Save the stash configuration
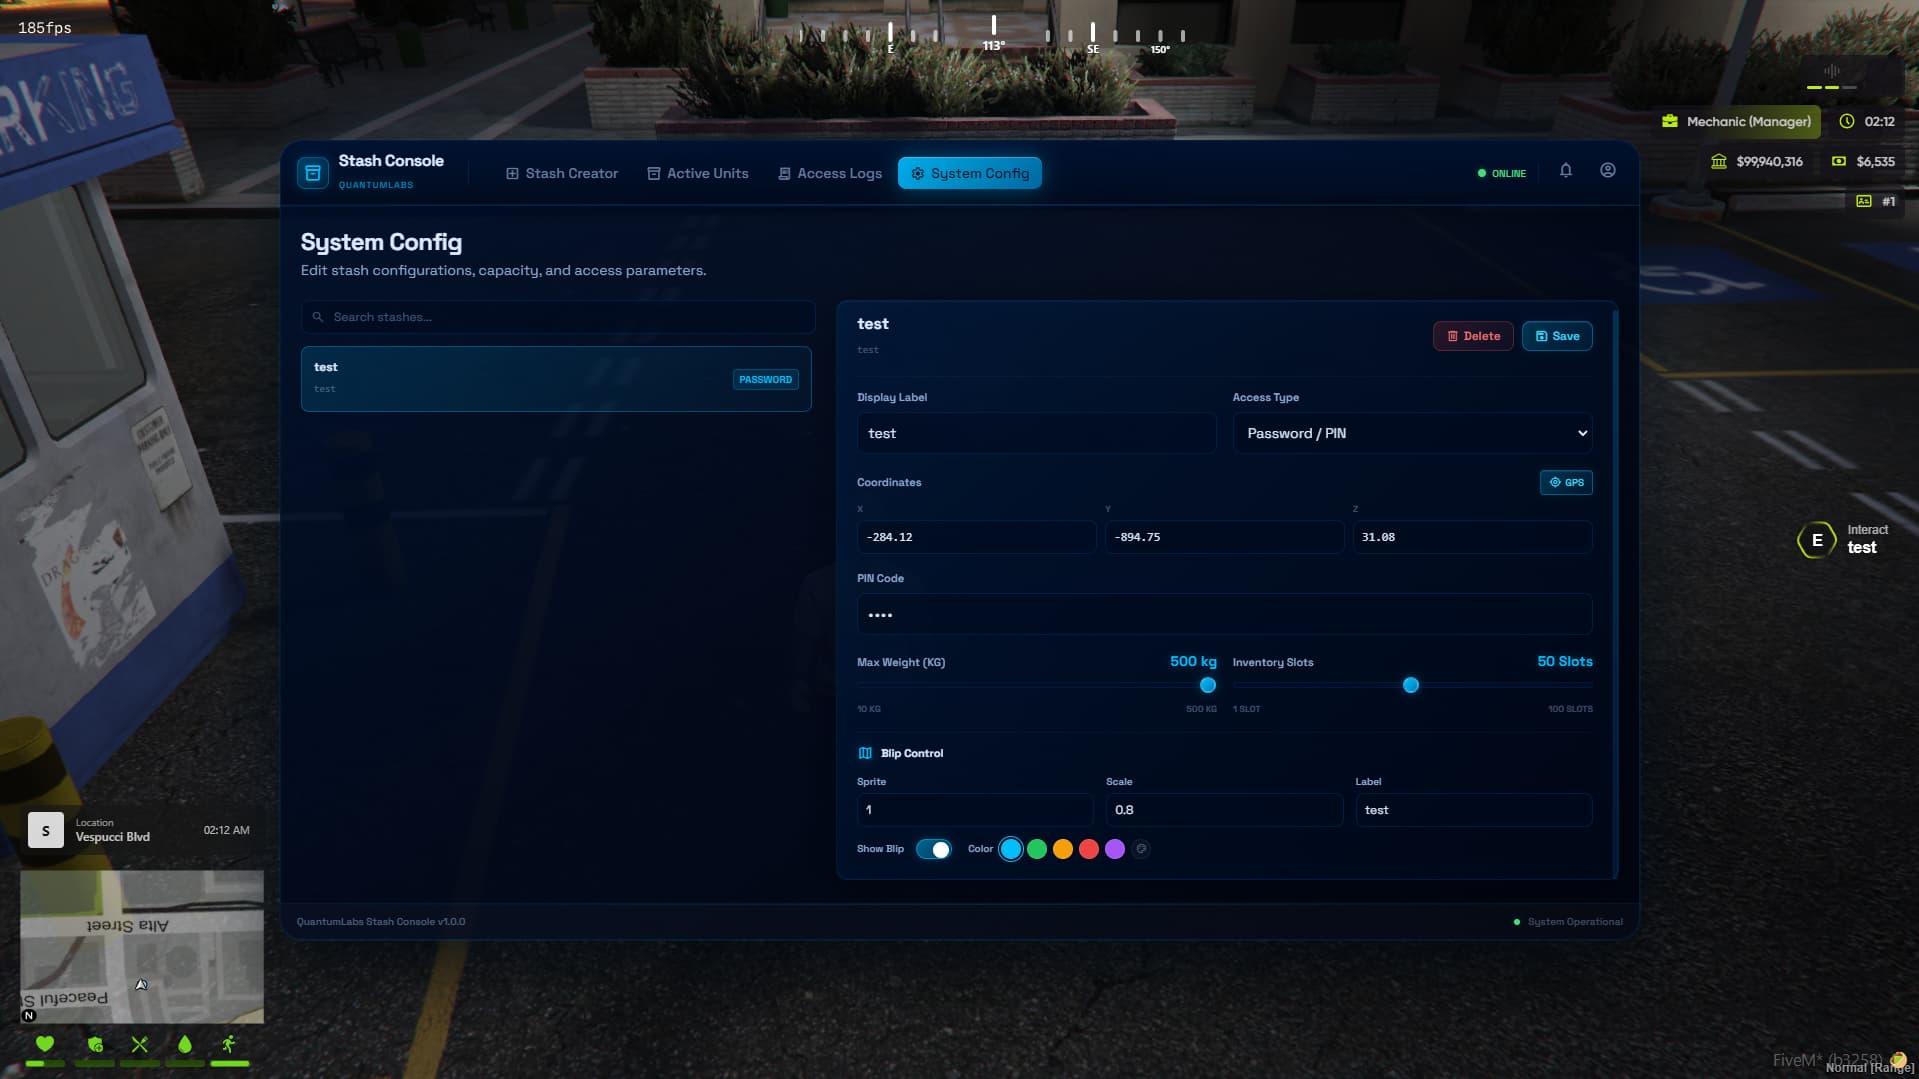1919x1079 pixels. [1556, 336]
